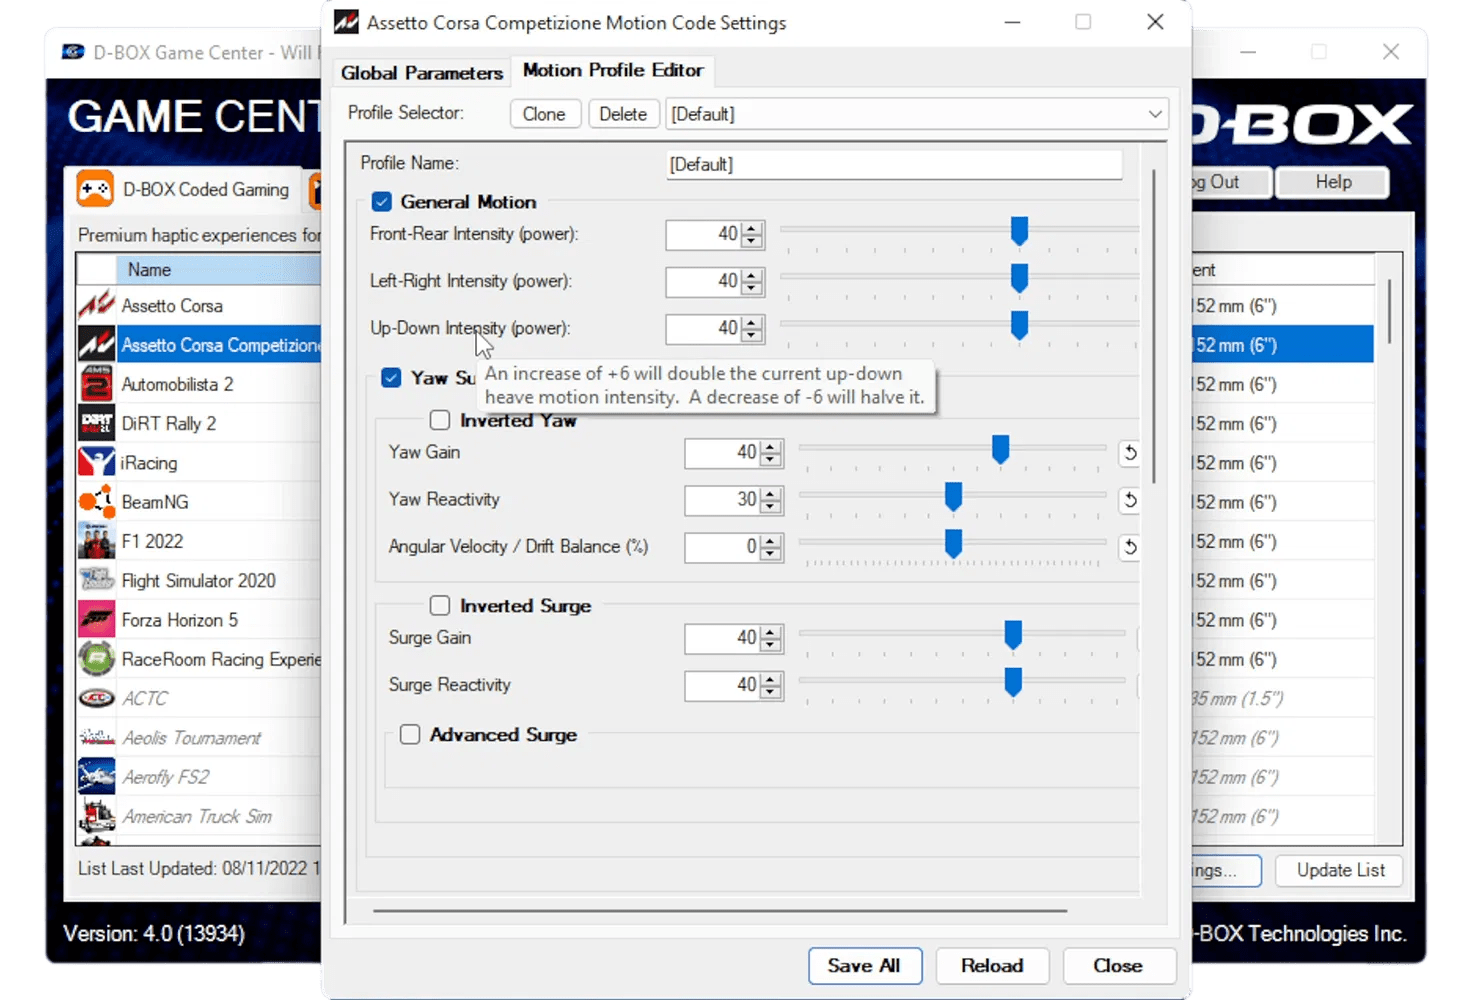
Task: Decrease Yaw Reactivity with spinner down arrow
Action: (771, 506)
